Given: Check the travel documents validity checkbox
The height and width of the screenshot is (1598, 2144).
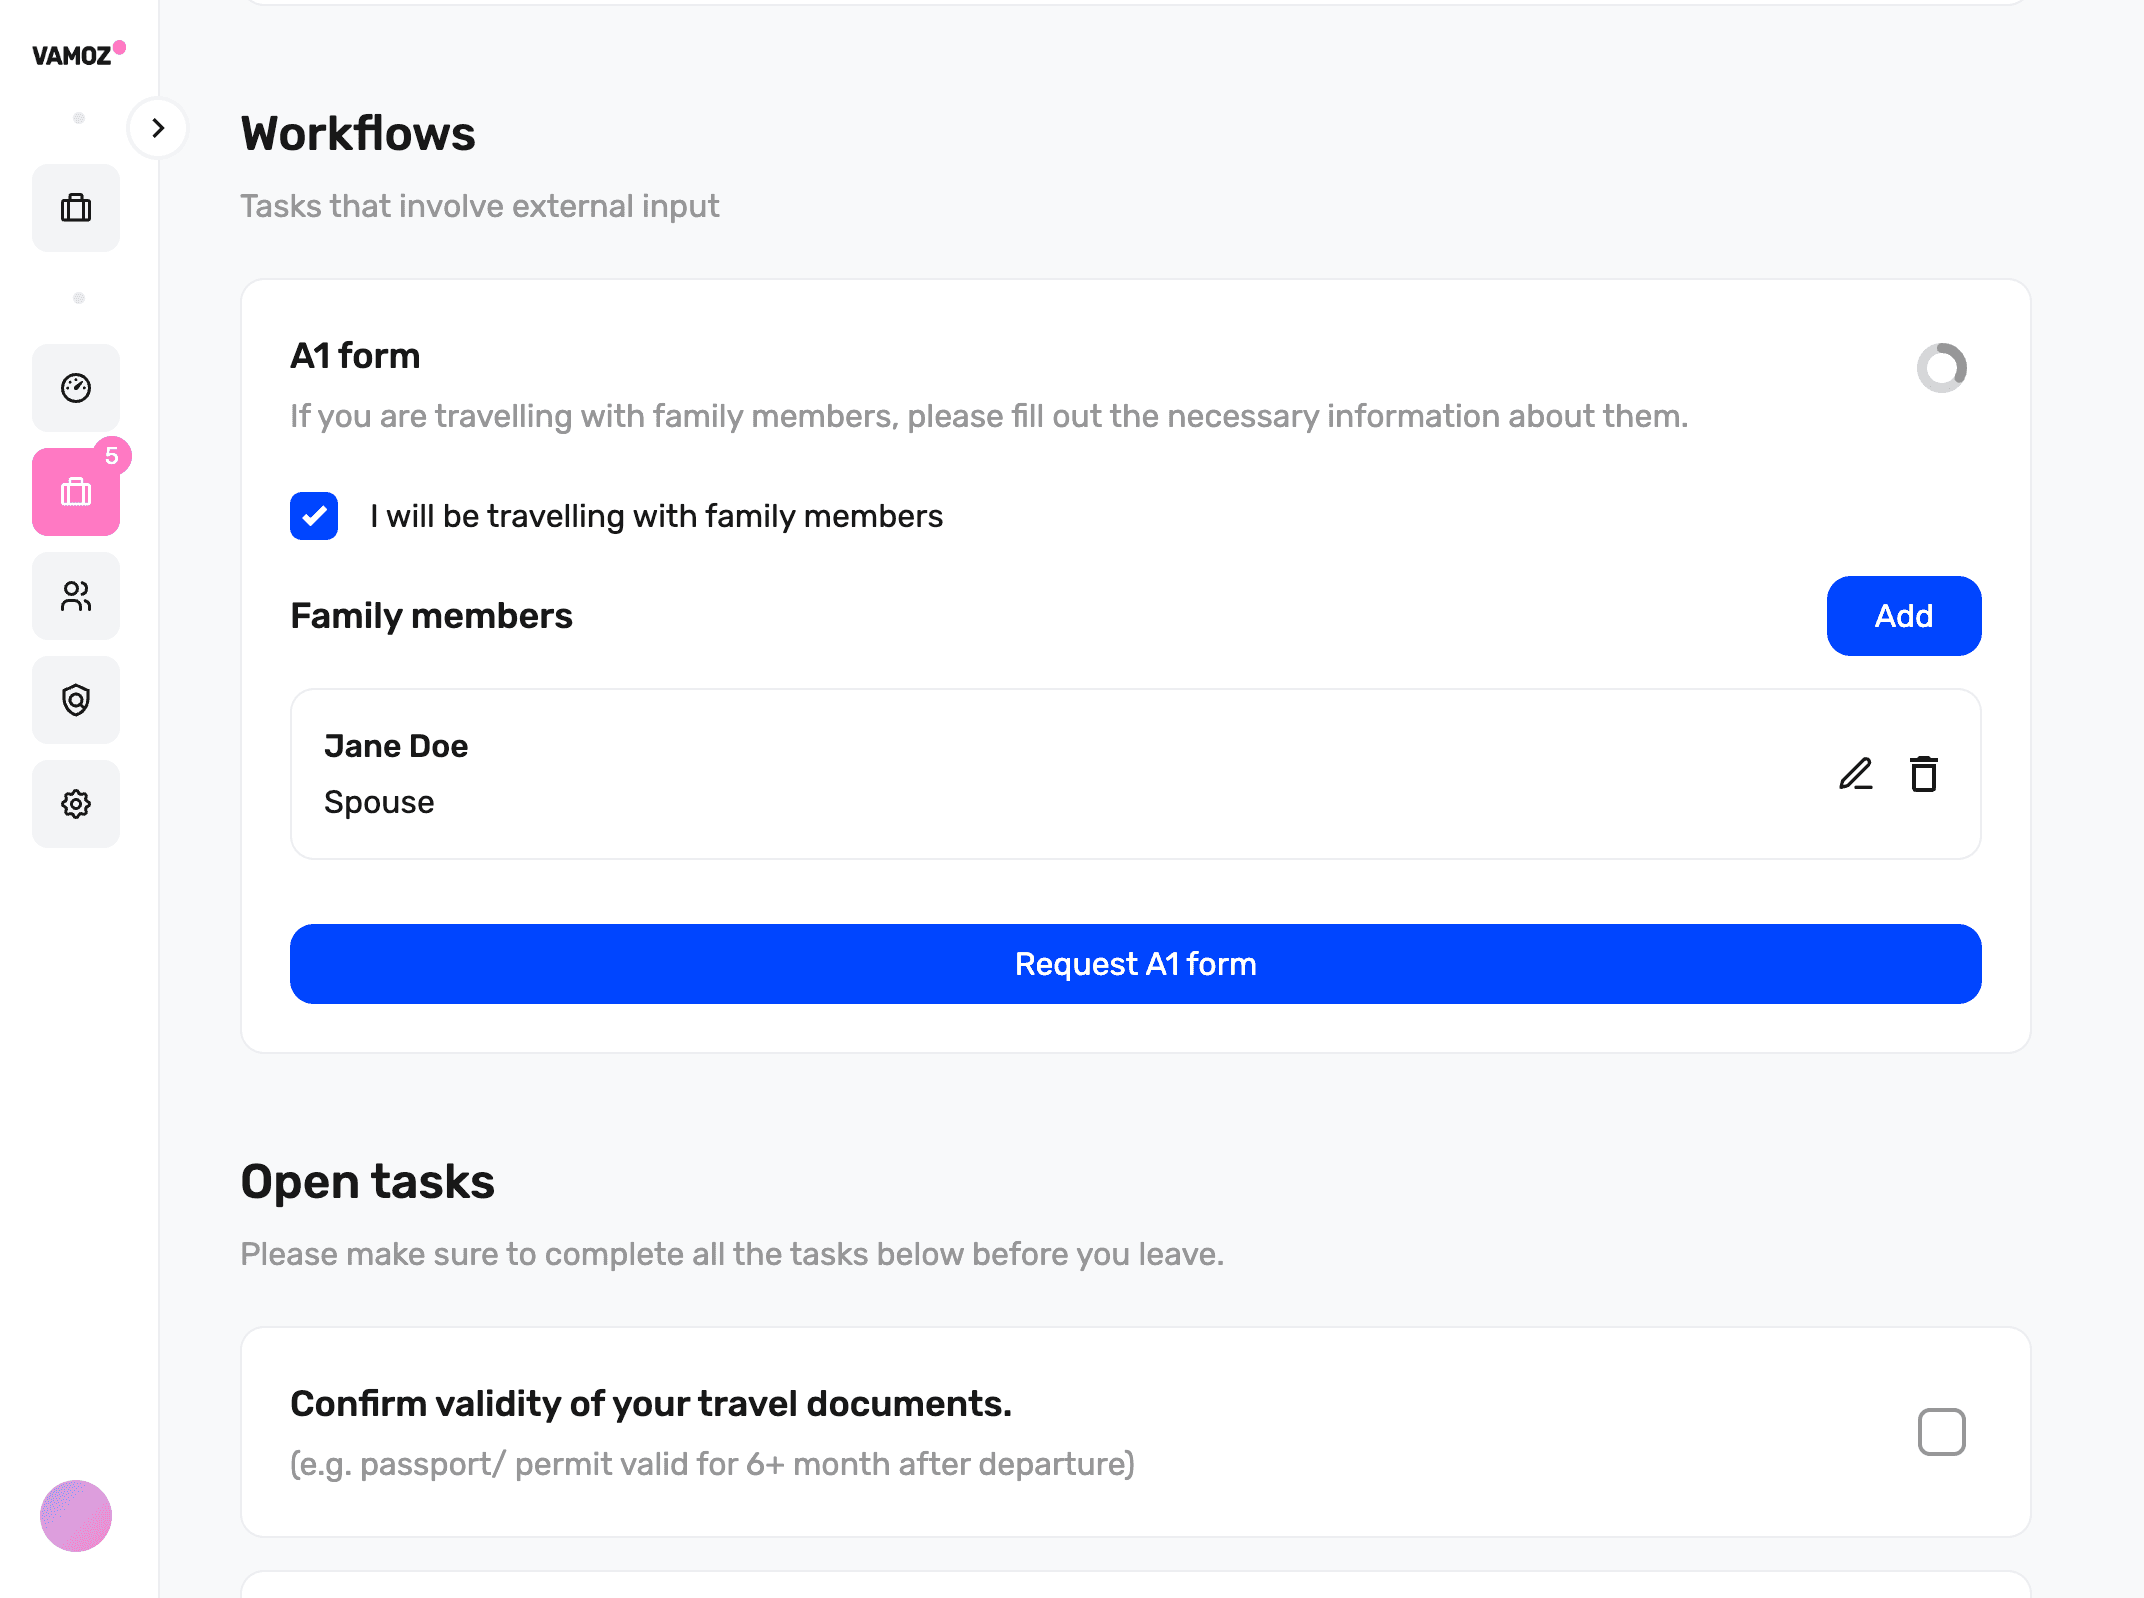Looking at the screenshot, I should click(1943, 1432).
